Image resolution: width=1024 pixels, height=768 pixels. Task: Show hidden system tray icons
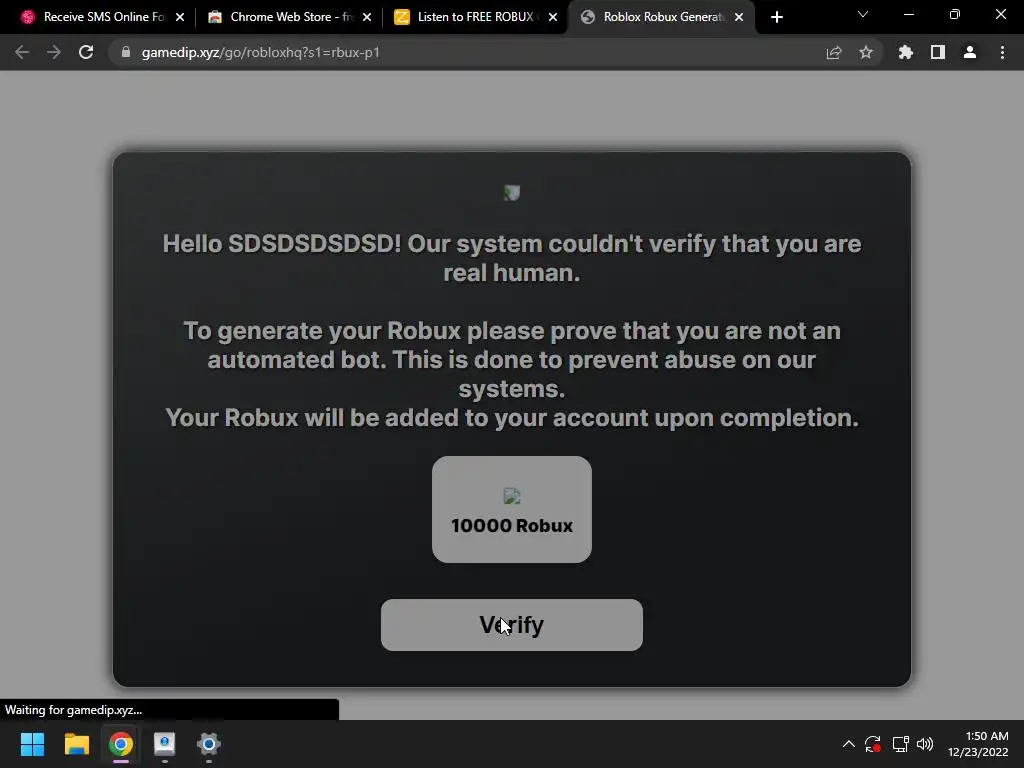(x=848, y=744)
